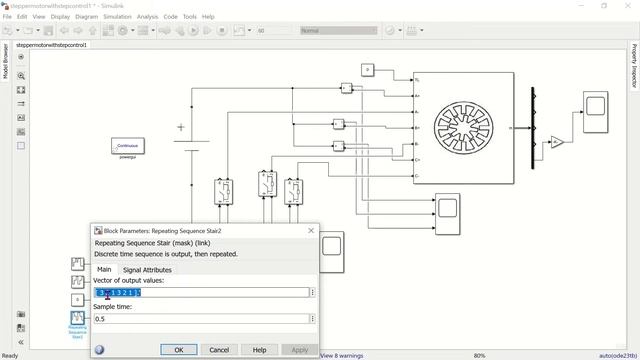The image size is (640, 360).
Task: Click Hide/Show Explorer Bar icon
Action: [21, 57]
